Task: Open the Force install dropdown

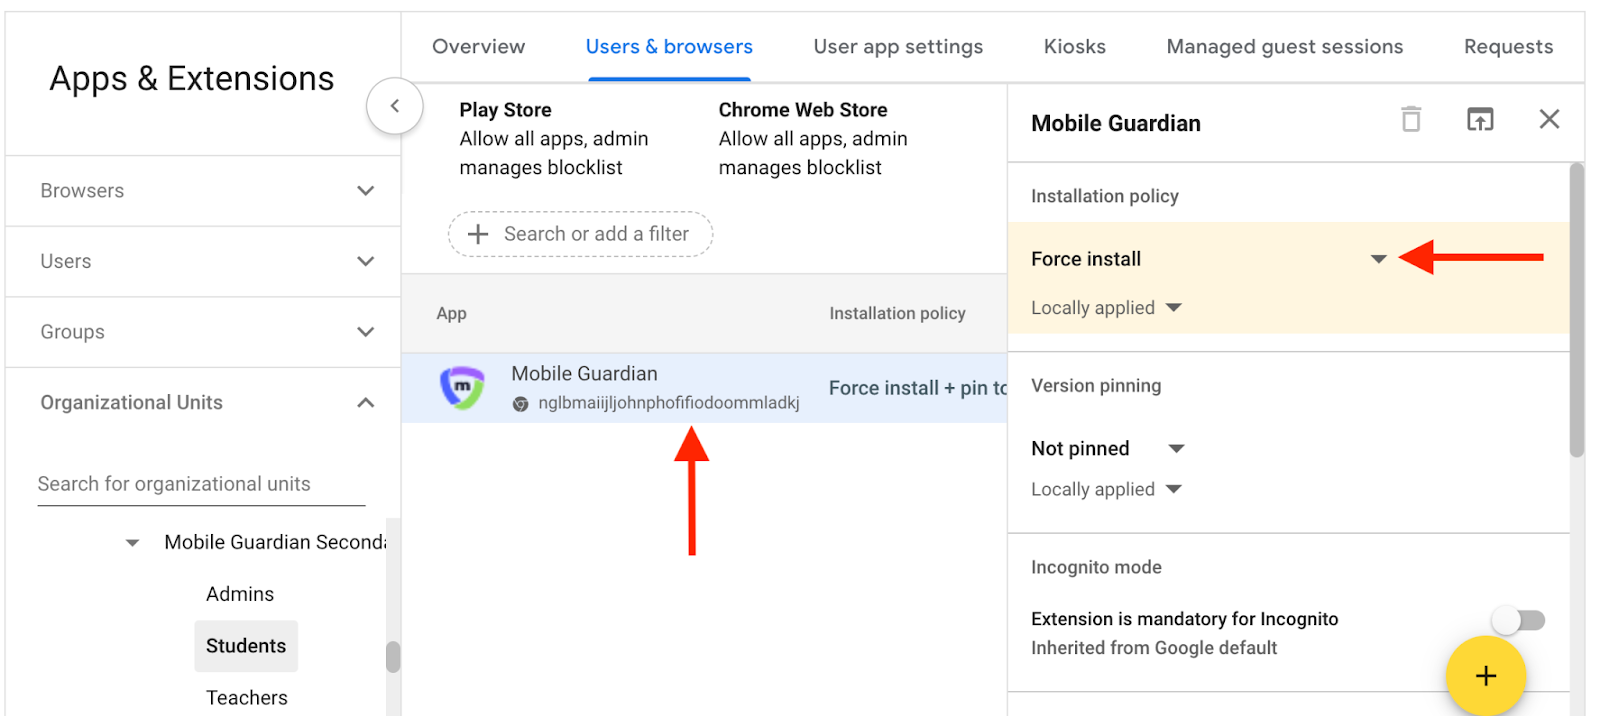Action: tap(1378, 258)
